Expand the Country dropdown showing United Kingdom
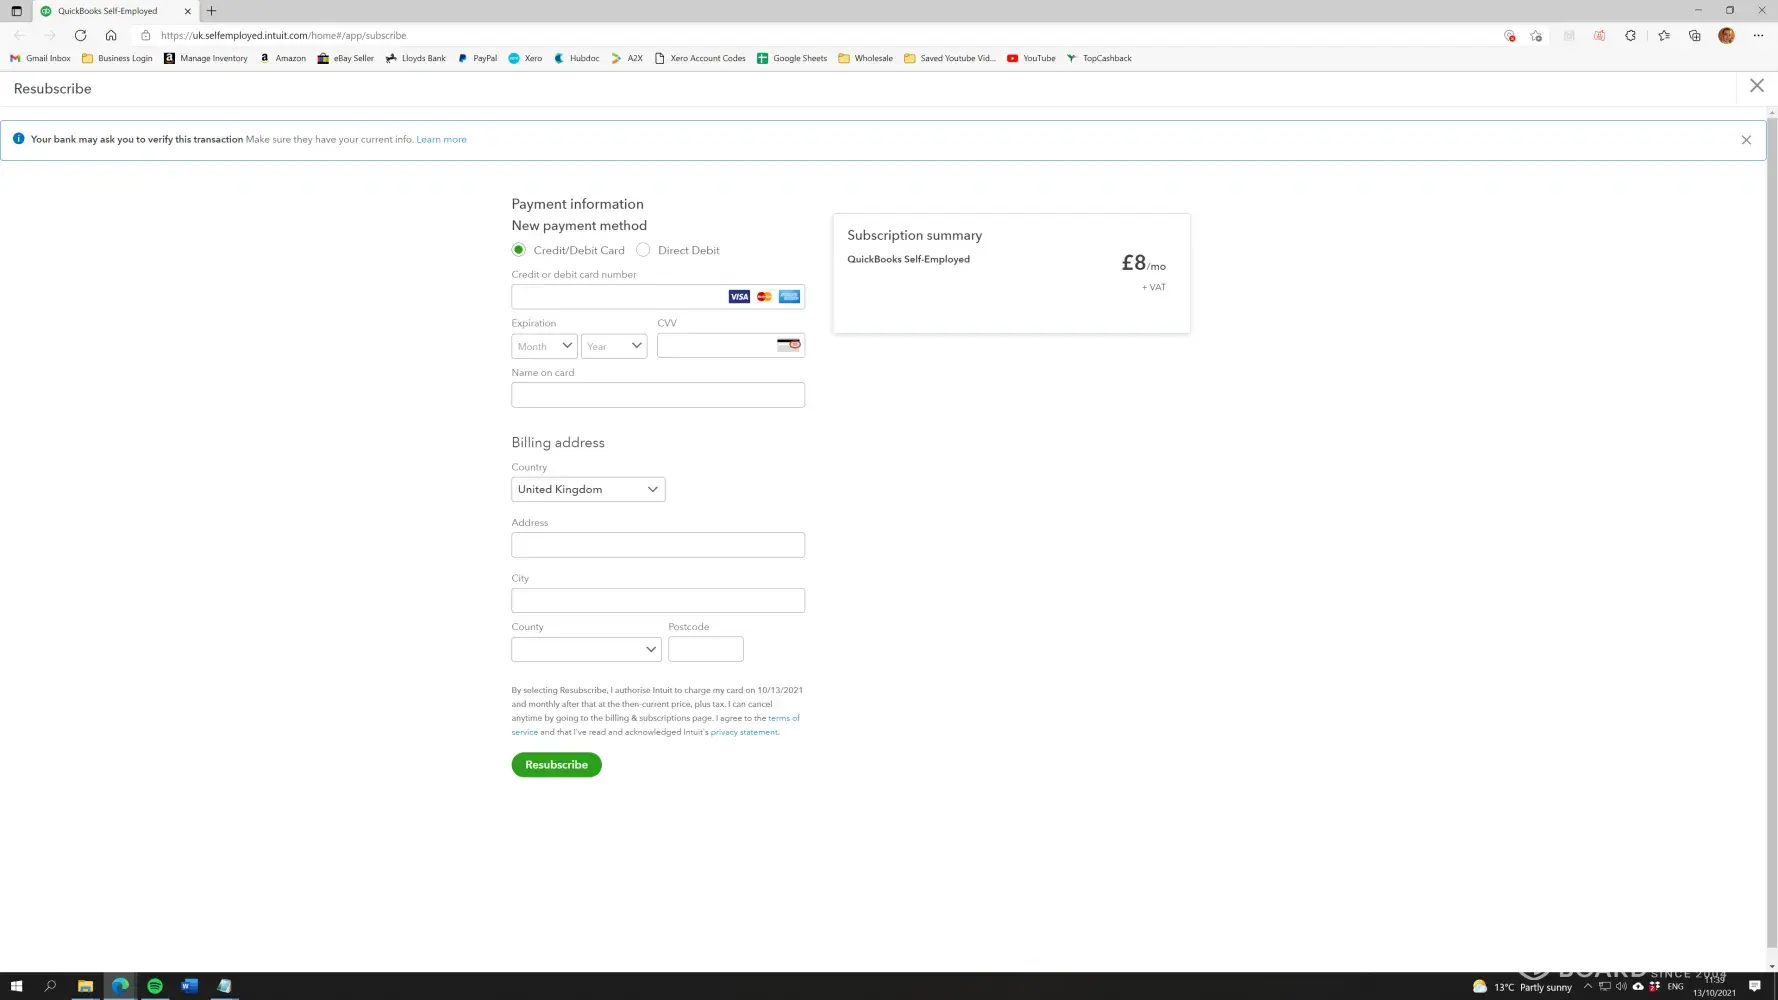The image size is (1778, 1000). click(588, 489)
